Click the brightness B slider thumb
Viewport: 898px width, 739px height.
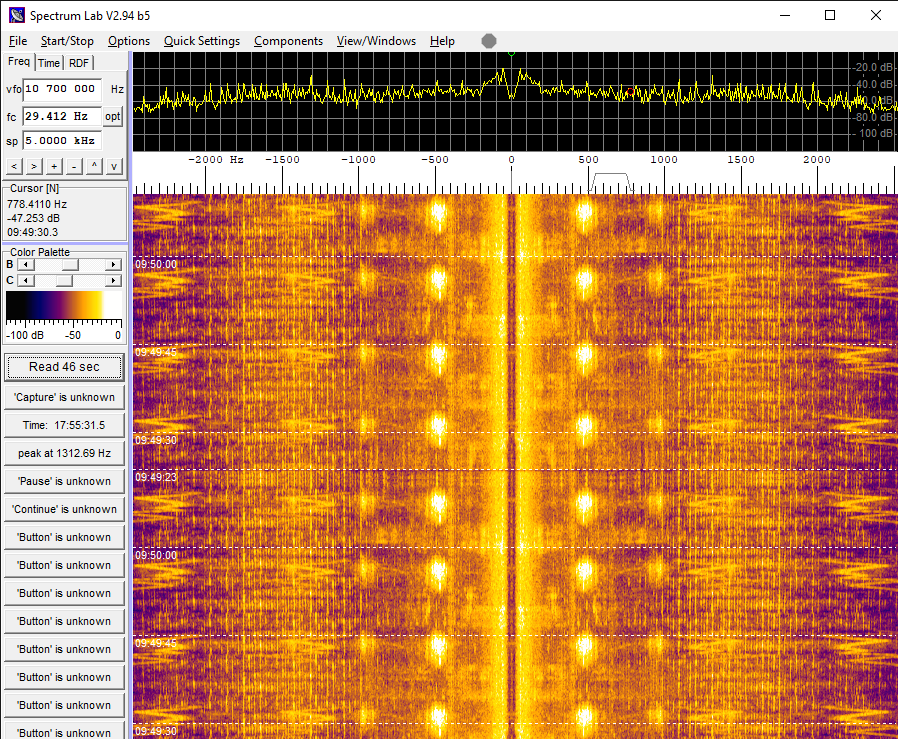point(70,265)
